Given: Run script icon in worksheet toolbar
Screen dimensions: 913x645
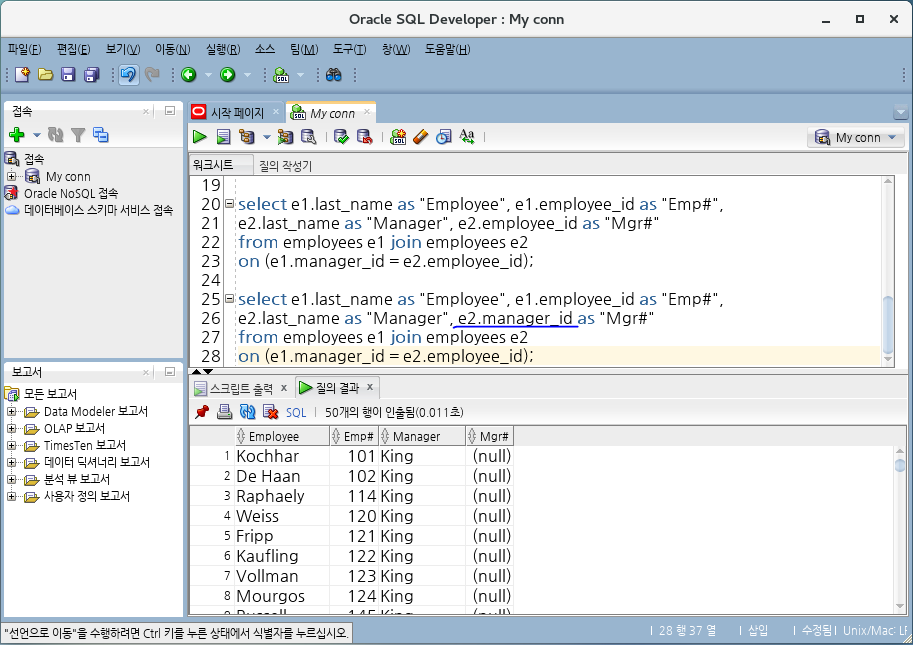Looking at the screenshot, I should [x=223, y=137].
